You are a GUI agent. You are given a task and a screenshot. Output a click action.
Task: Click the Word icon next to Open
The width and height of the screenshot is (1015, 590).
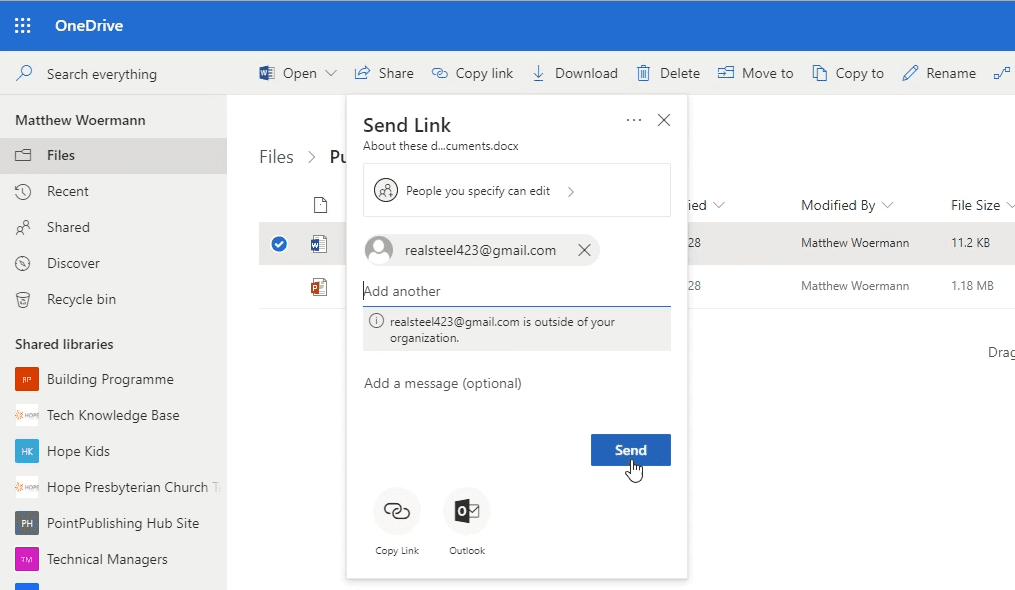266,73
